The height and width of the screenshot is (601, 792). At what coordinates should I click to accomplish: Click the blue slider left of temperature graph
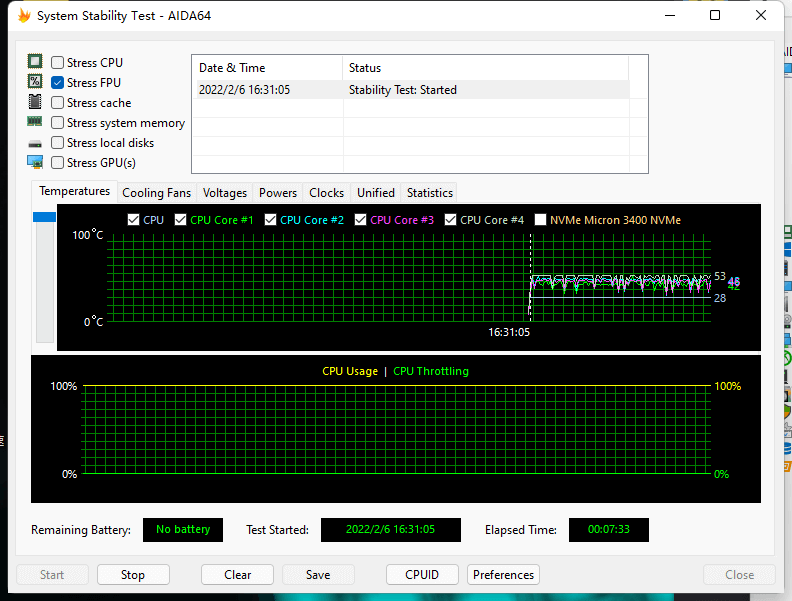44,217
